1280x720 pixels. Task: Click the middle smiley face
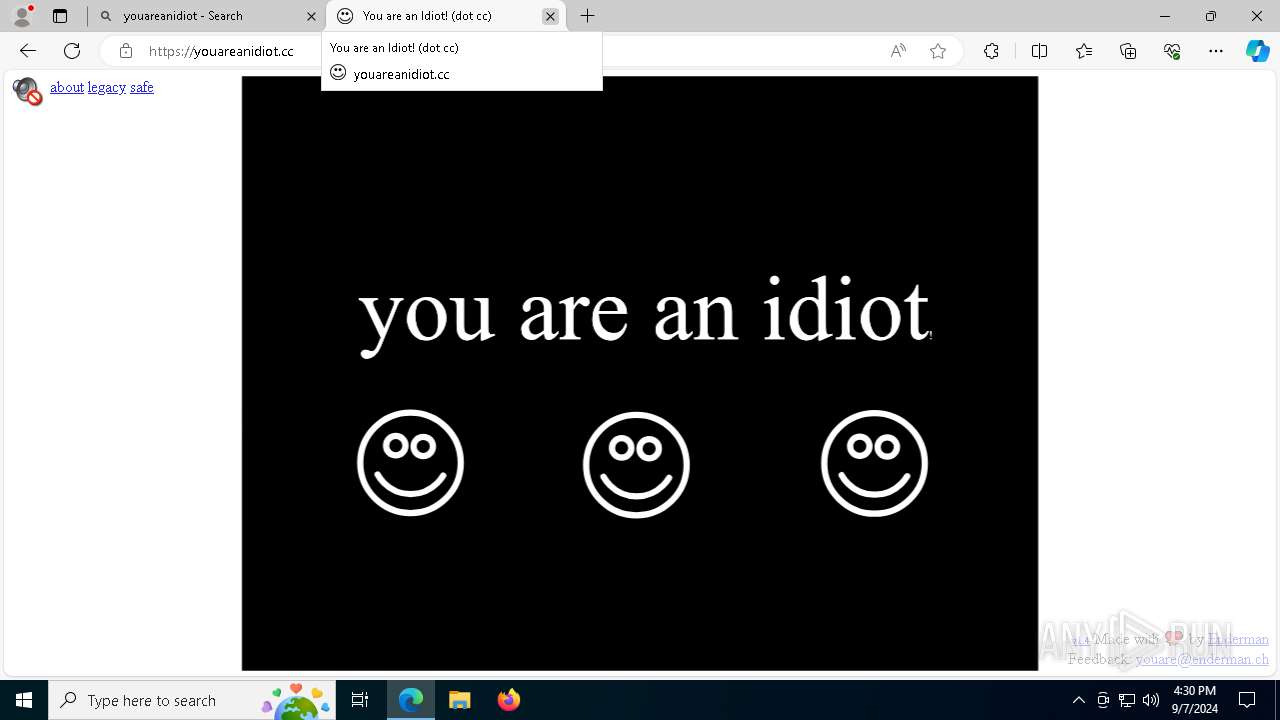636,465
